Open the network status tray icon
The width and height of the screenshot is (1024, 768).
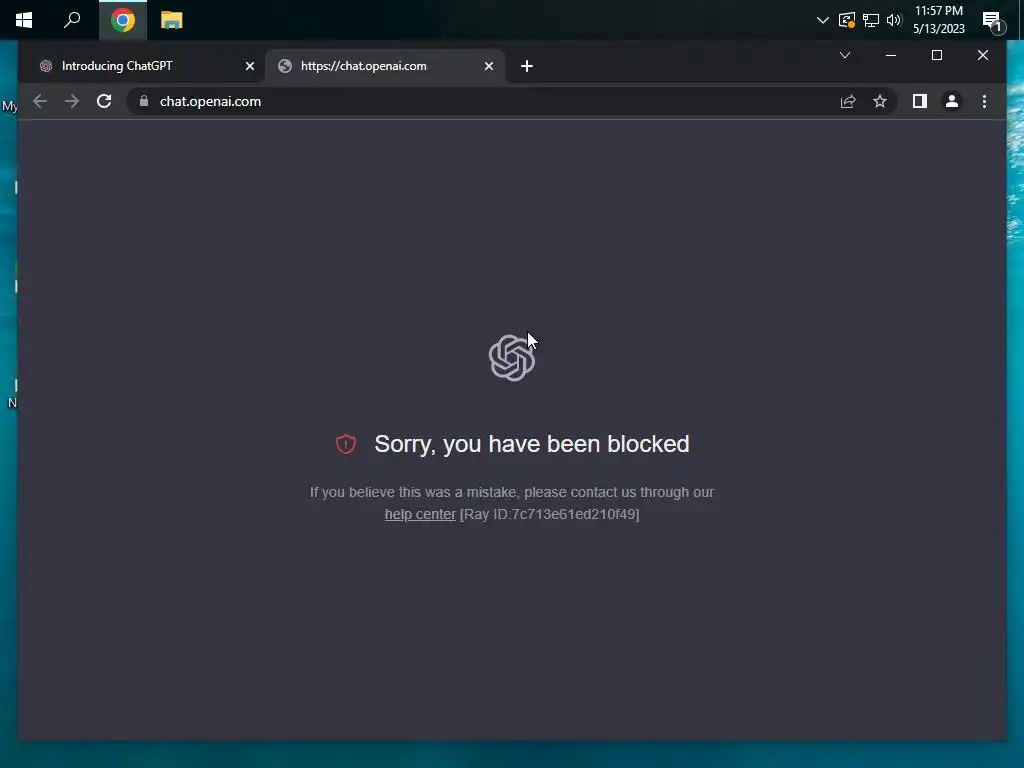click(x=871, y=20)
